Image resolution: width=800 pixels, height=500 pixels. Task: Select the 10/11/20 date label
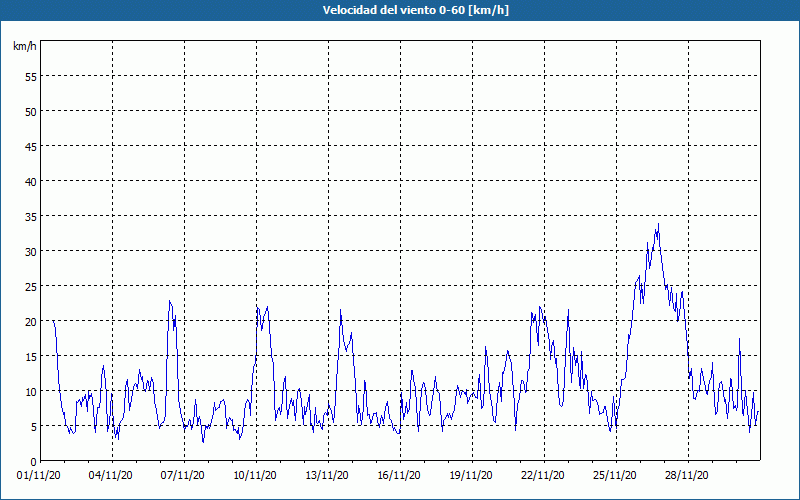pos(255,476)
